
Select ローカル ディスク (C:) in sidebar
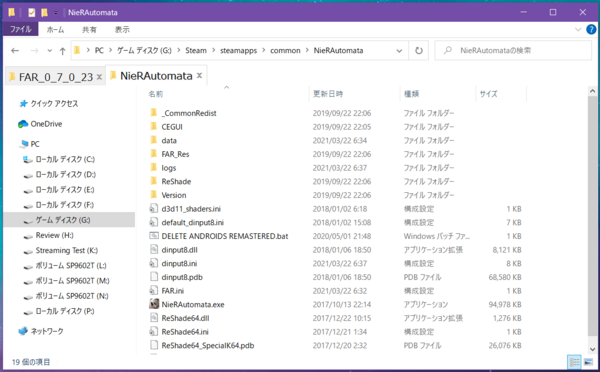pos(65,159)
